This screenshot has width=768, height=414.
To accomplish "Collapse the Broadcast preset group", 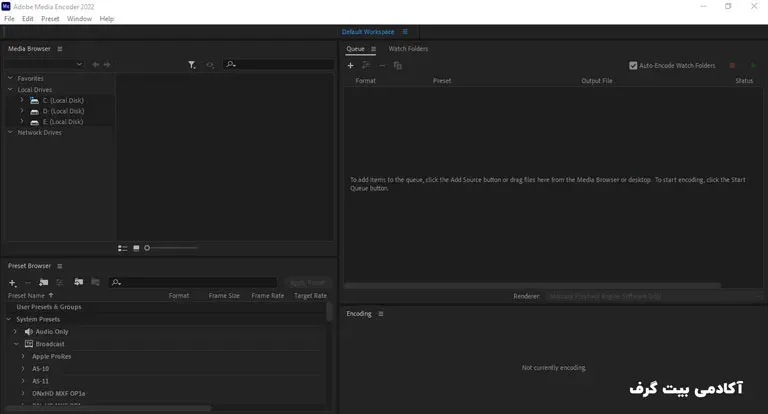I will (16, 344).
